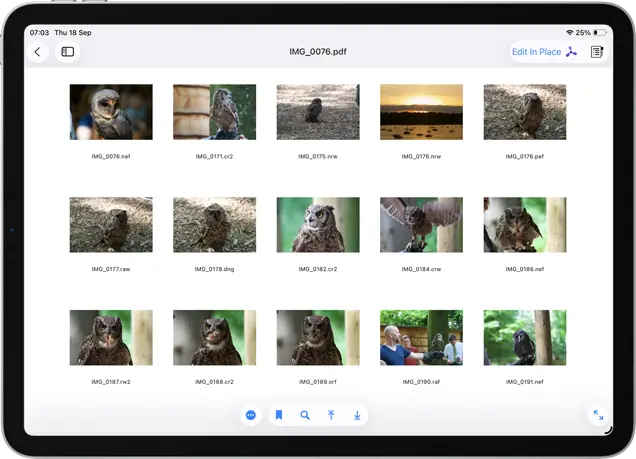This screenshot has width=636, height=459.
Task: Click the IMG_0076.pdf document title
Action: [x=318, y=52]
